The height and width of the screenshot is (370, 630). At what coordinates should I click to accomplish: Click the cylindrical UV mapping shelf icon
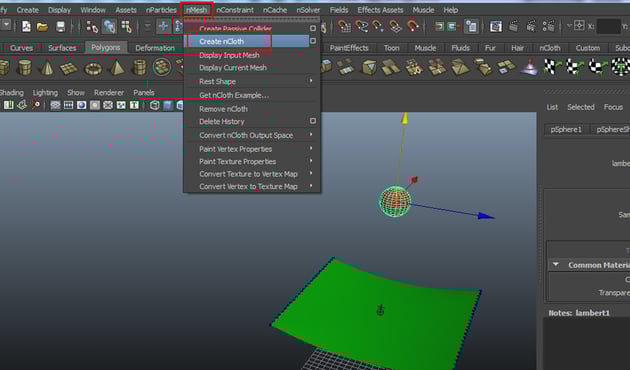(575, 67)
